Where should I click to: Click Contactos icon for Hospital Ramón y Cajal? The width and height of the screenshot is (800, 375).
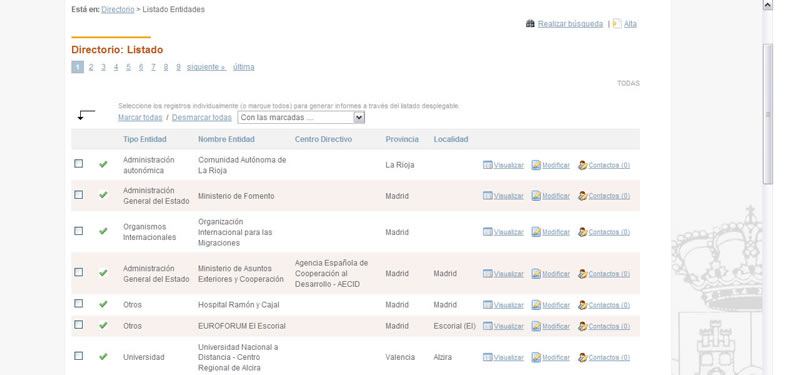pyautogui.click(x=583, y=305)
